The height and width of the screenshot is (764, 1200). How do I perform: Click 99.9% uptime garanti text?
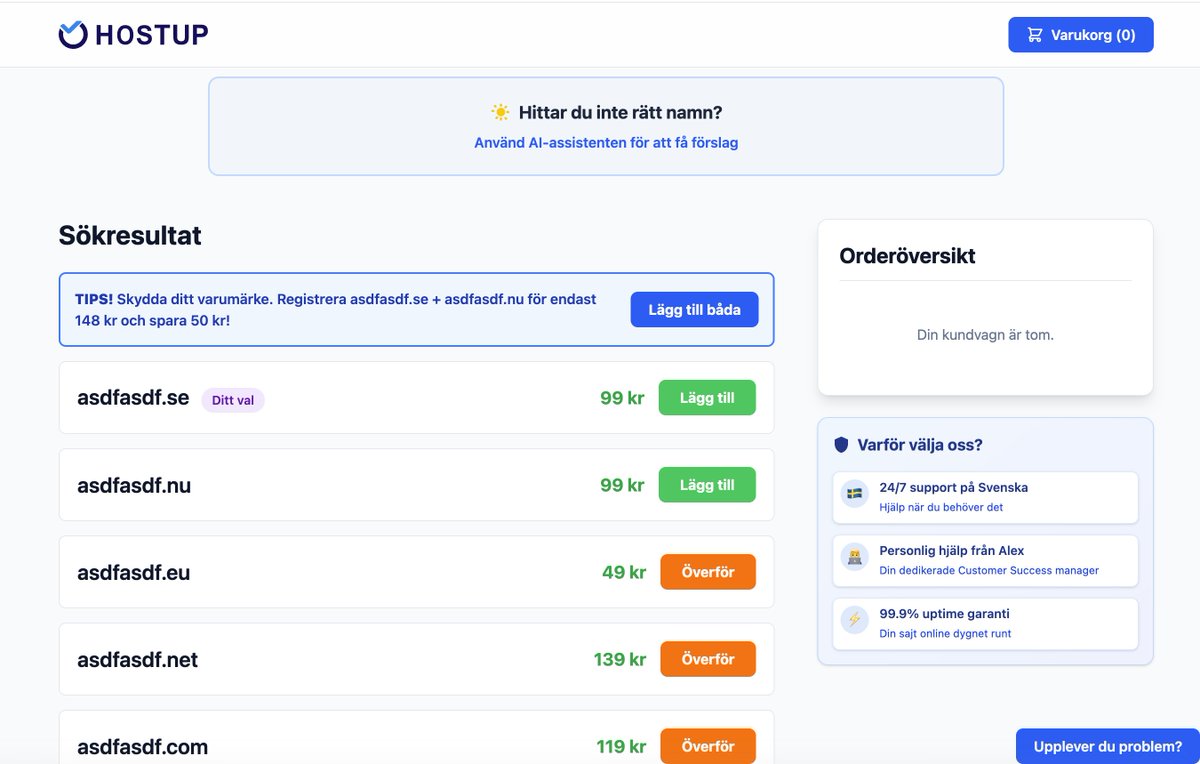943,614
